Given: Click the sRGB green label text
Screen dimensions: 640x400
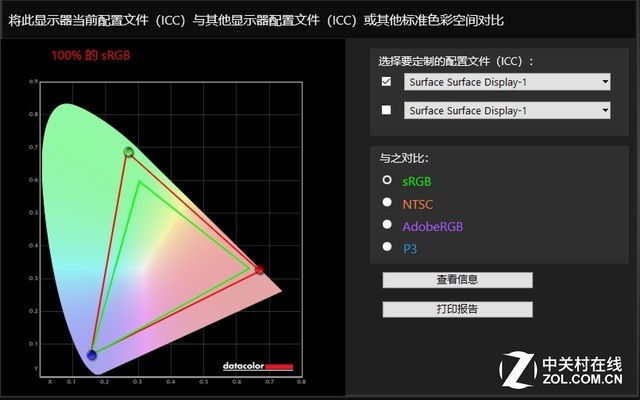Looking at the screenshot, I should pyautogui.click(x=417, y=182).
